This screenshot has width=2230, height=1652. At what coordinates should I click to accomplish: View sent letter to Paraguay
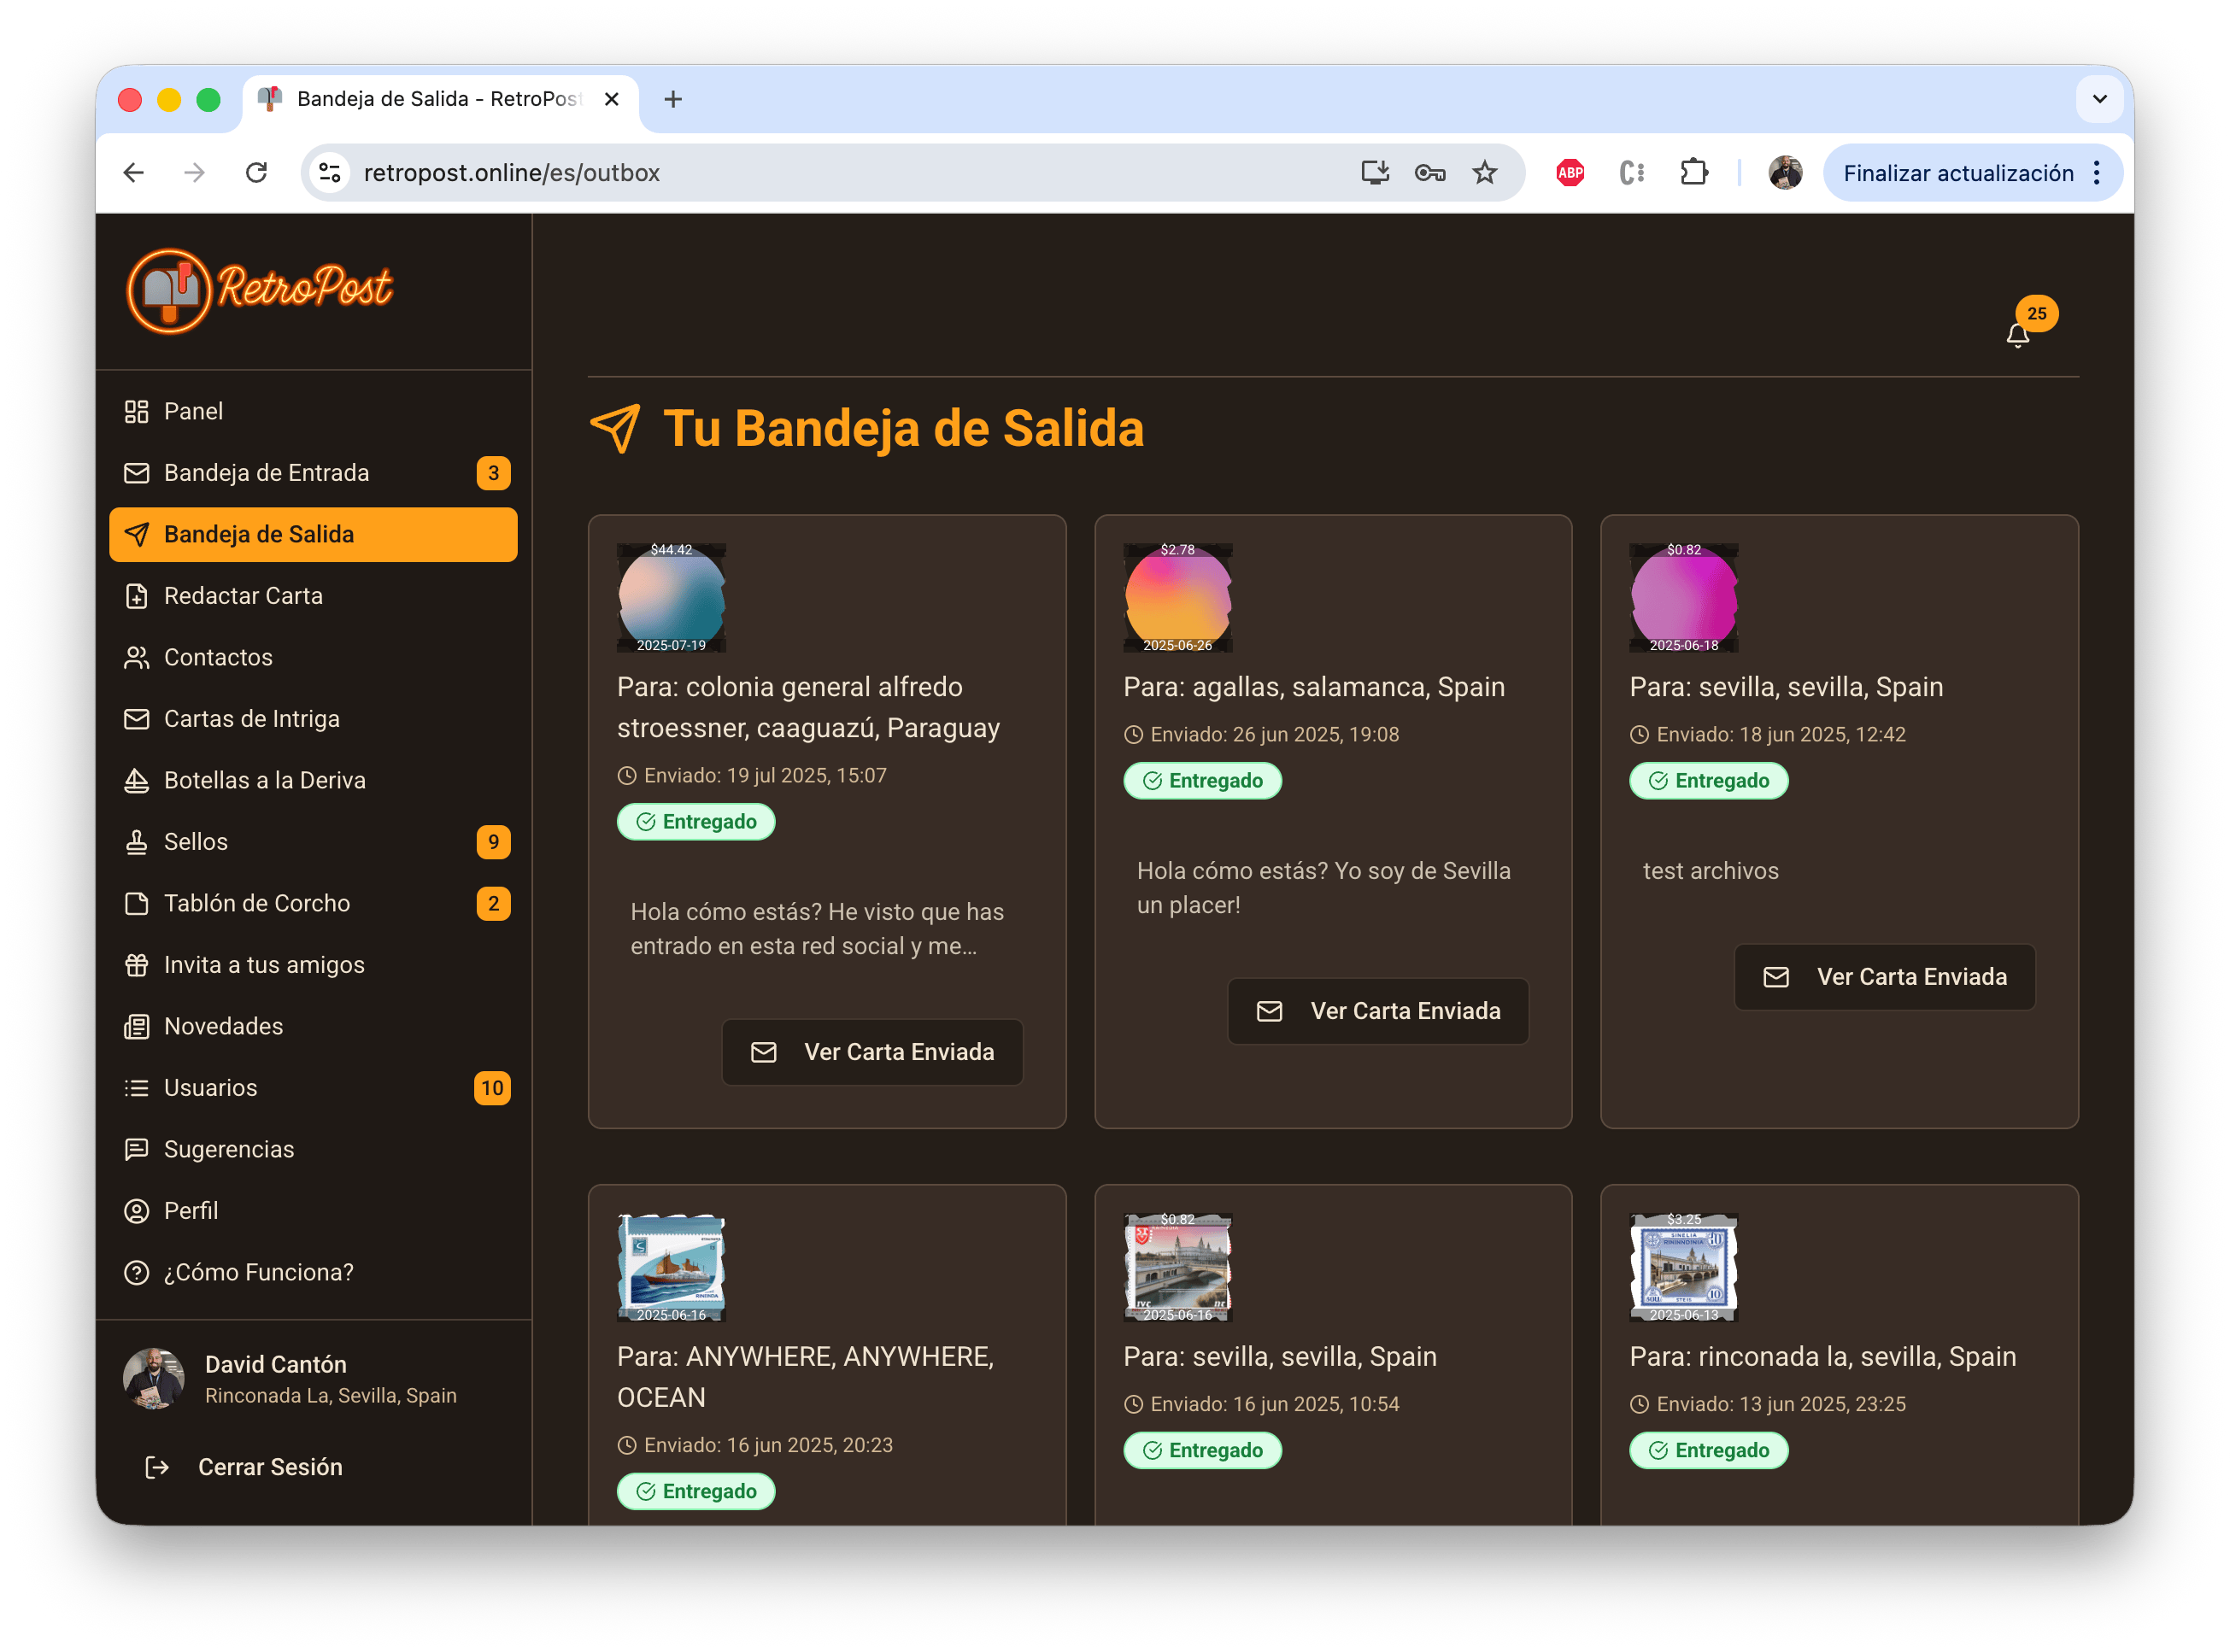[872, 1052]
